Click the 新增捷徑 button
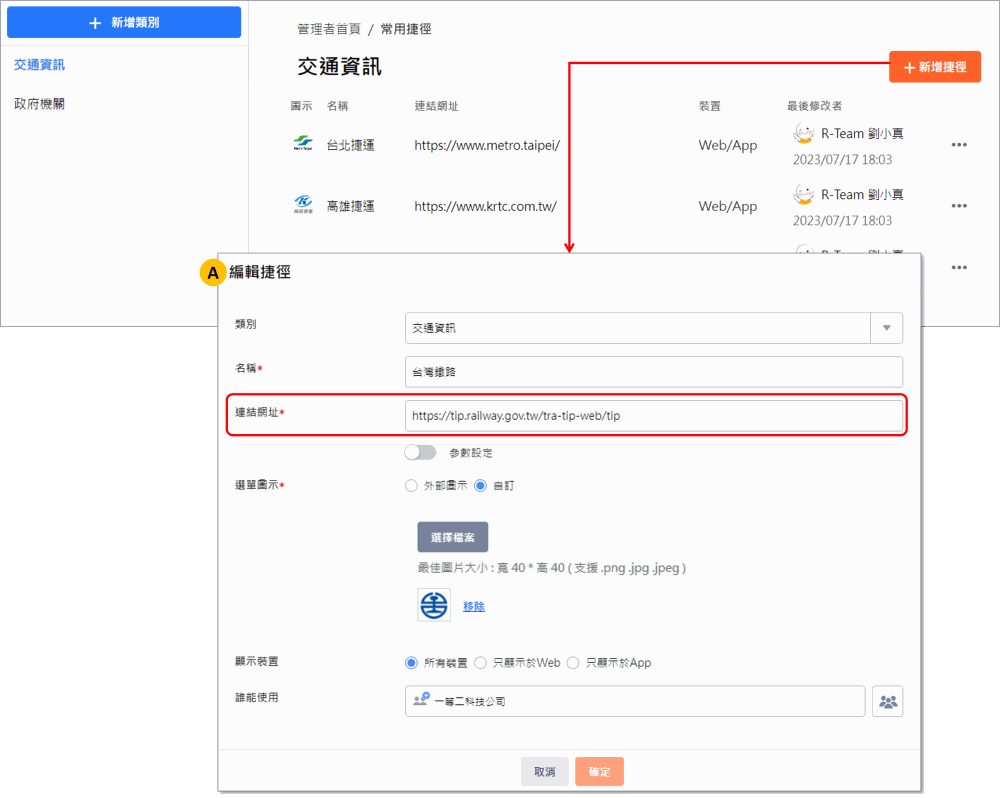The height and width of the screenshot is (798, 1000). click(934, 67)
